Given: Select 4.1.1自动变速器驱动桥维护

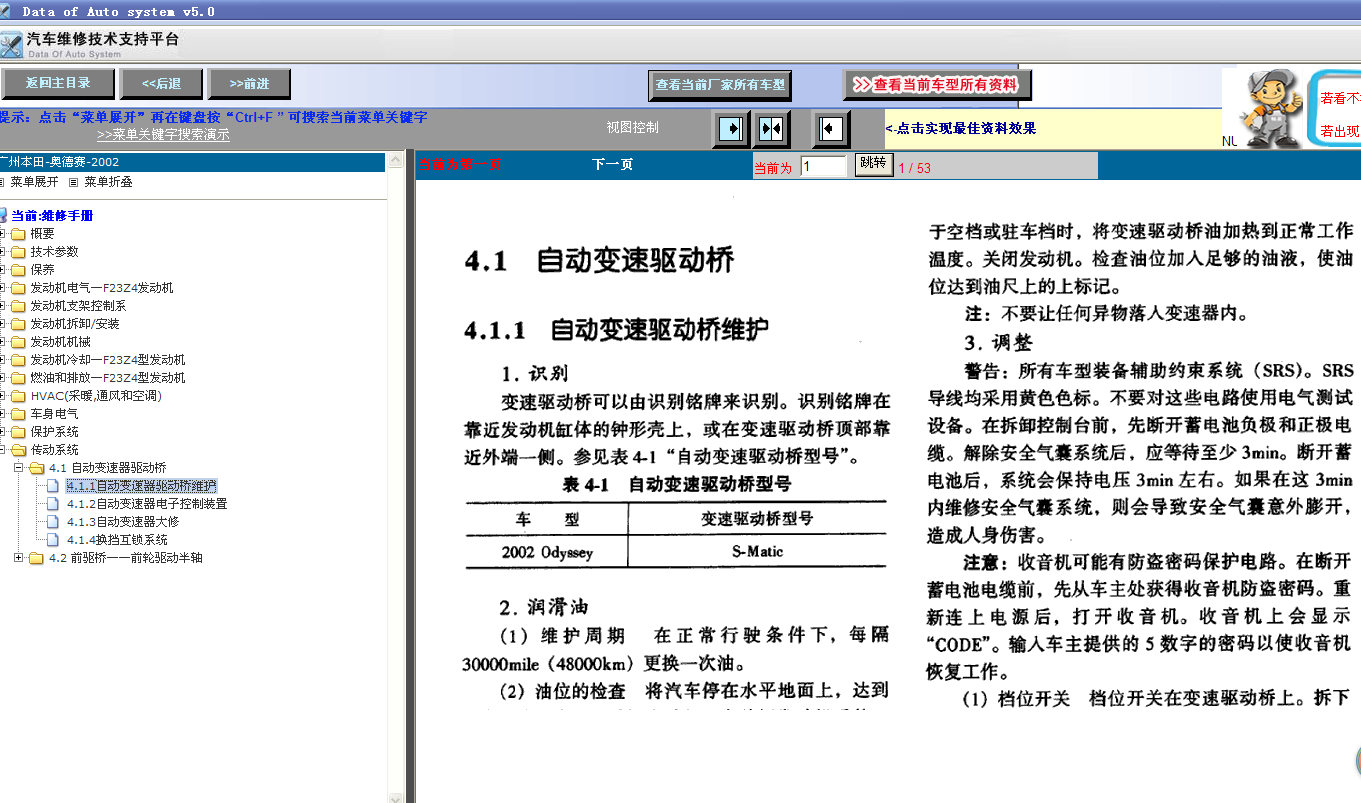Looking at the screenshot, I should pyautogui.click(x=141, y=486).
